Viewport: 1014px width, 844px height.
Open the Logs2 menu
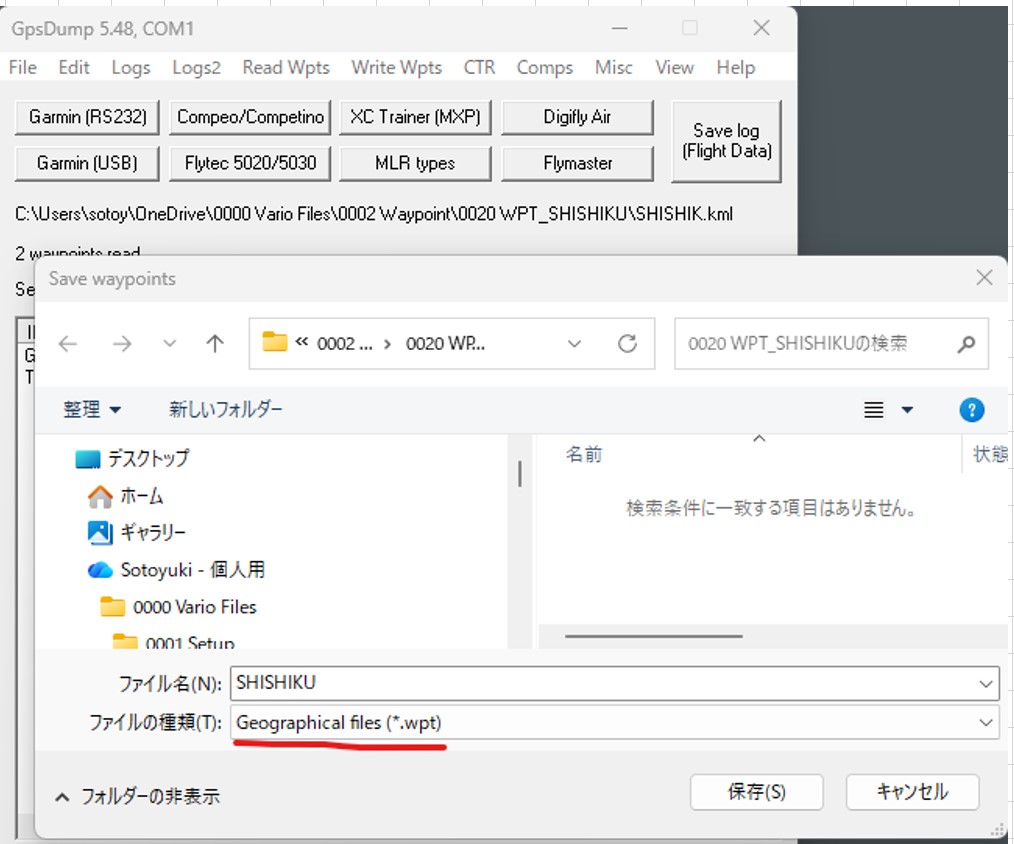[x=196, y=67]
